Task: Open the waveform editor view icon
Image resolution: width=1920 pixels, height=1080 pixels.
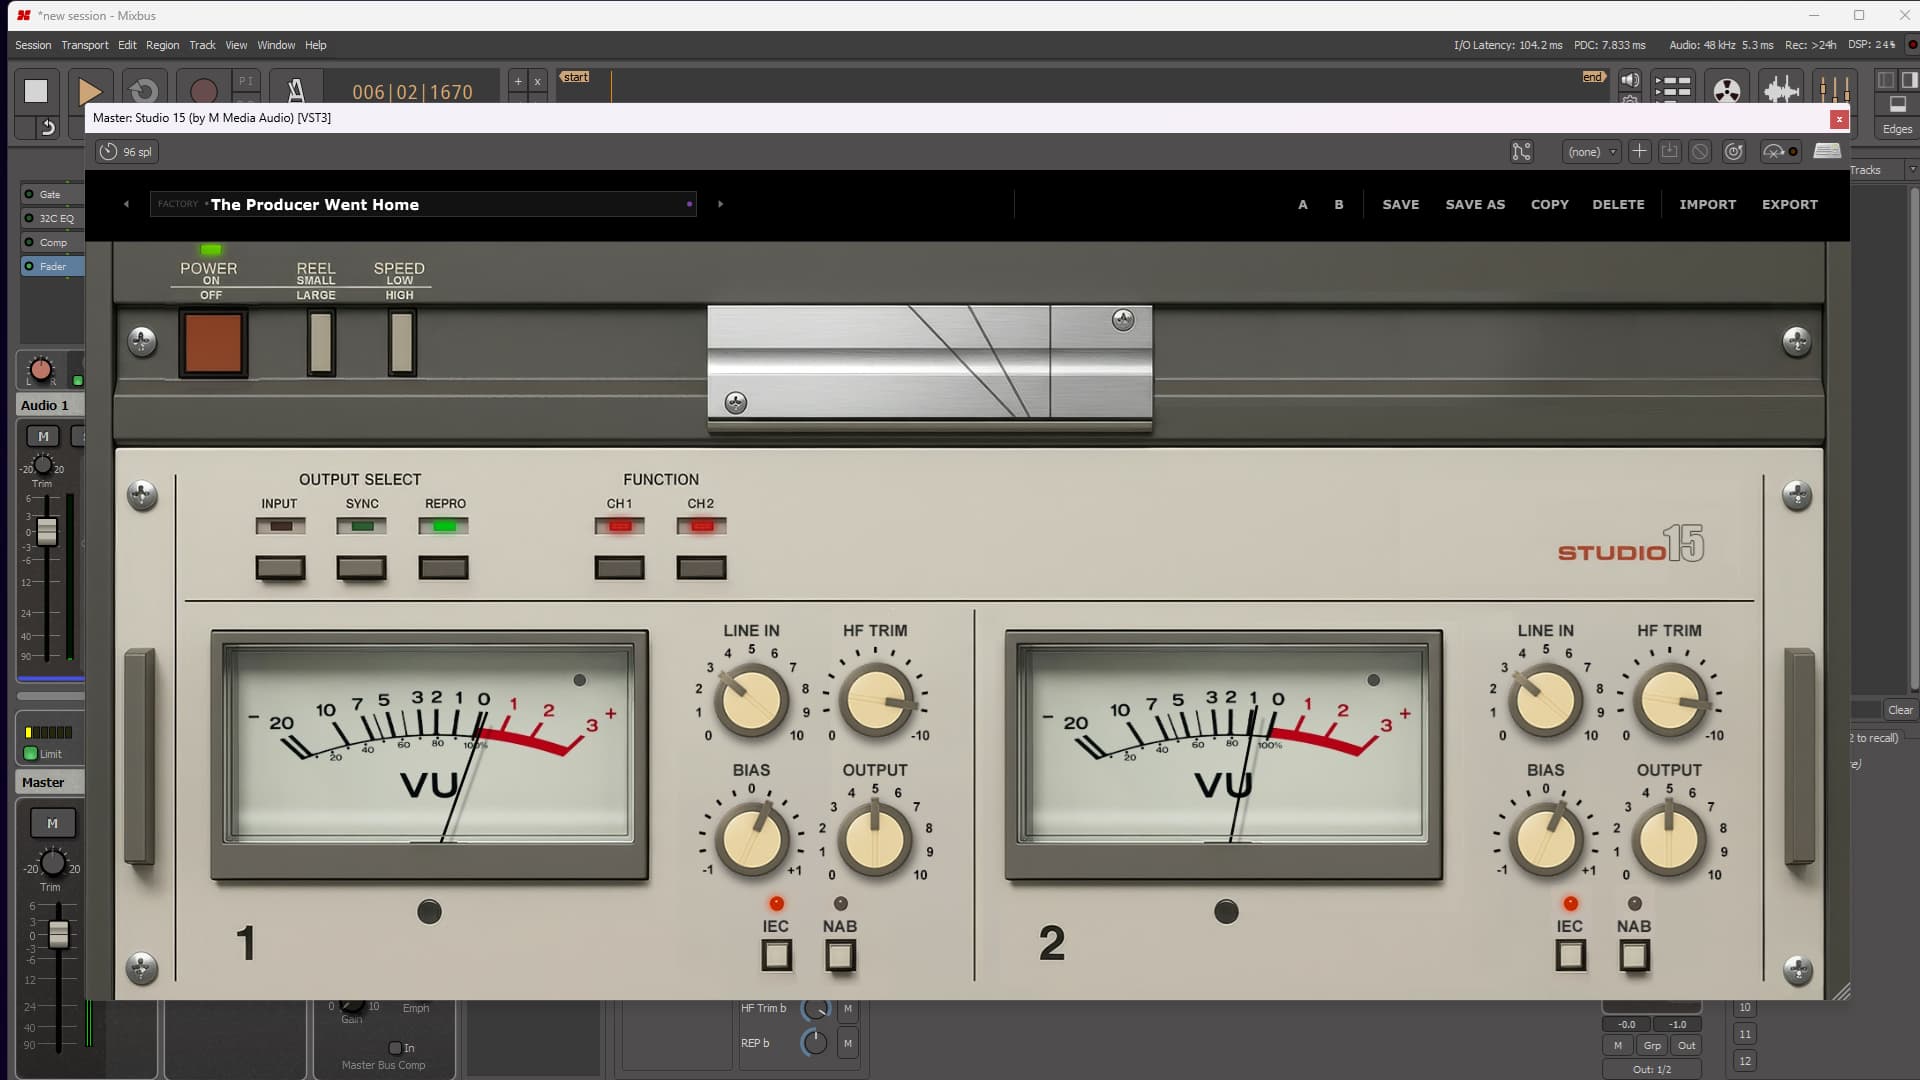Action: (1781, 90)
